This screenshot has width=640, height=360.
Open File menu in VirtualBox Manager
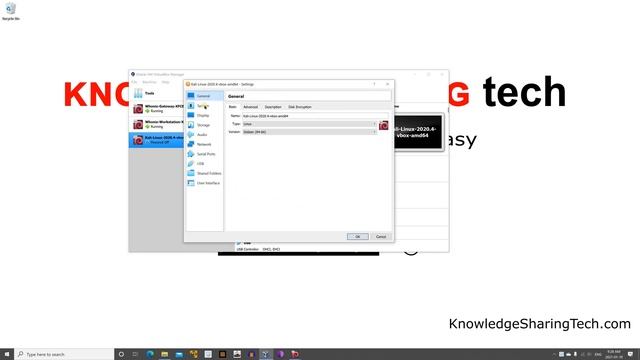(x=134, y=82)
